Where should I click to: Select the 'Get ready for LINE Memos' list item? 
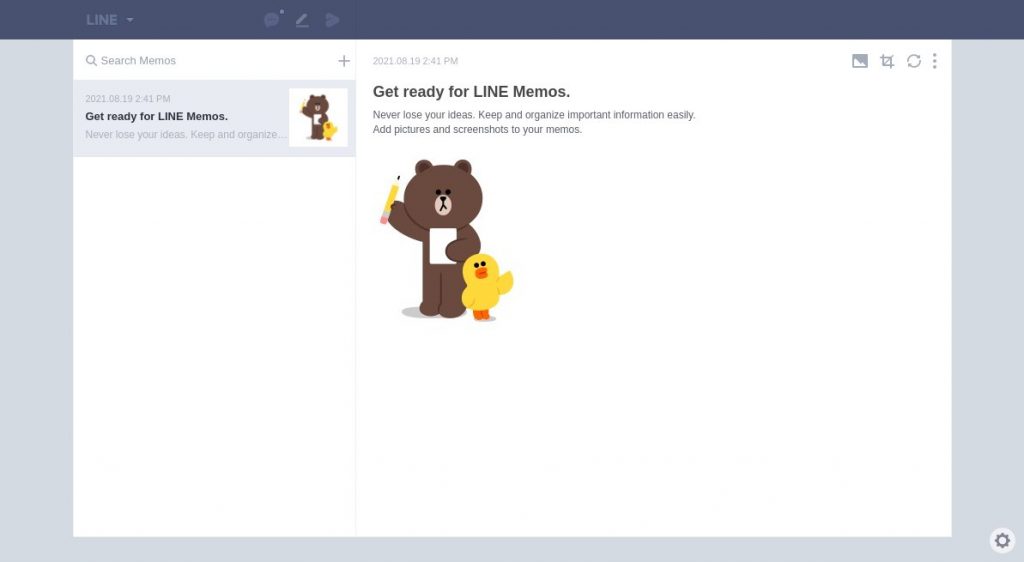(x=180, y=117)
